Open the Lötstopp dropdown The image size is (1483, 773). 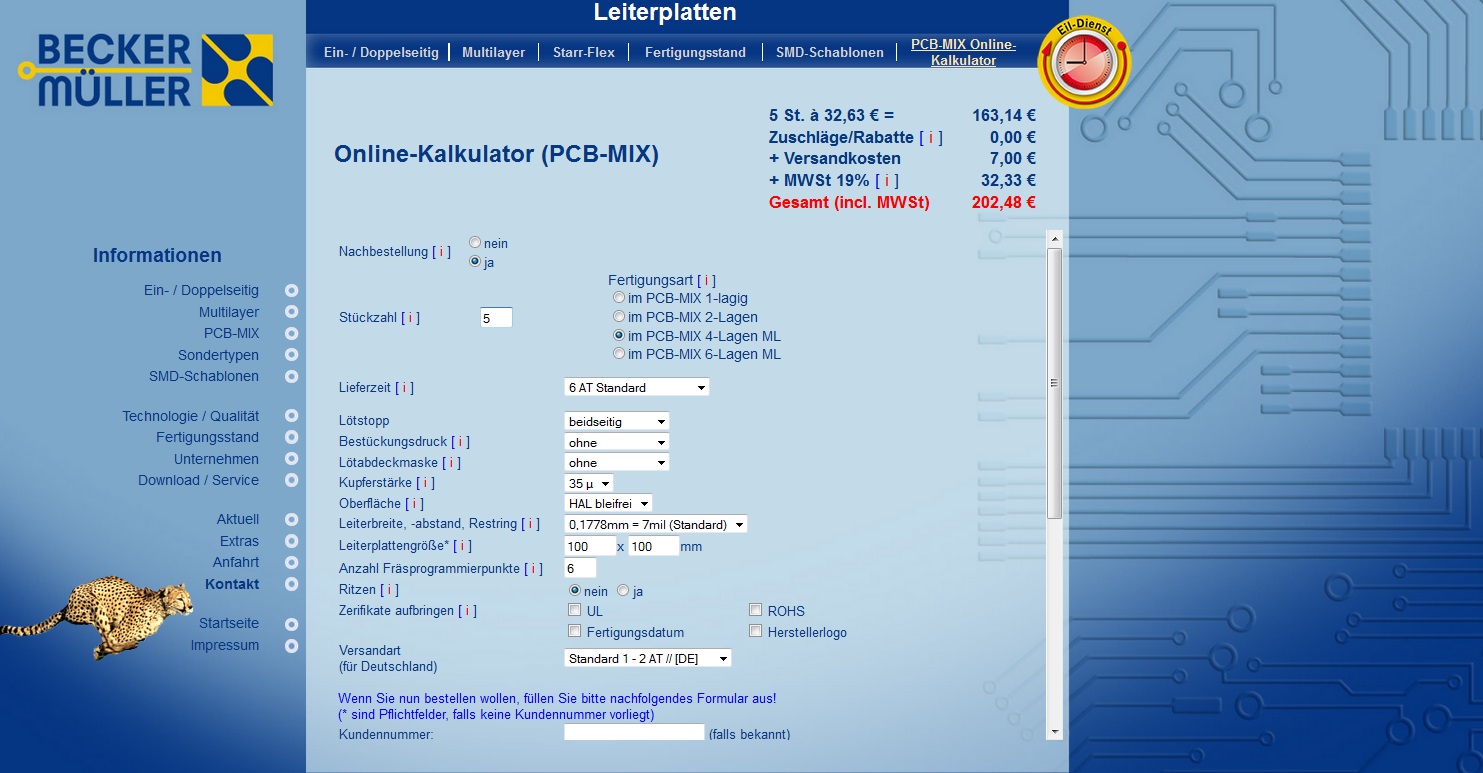click(x=617, y=422)
